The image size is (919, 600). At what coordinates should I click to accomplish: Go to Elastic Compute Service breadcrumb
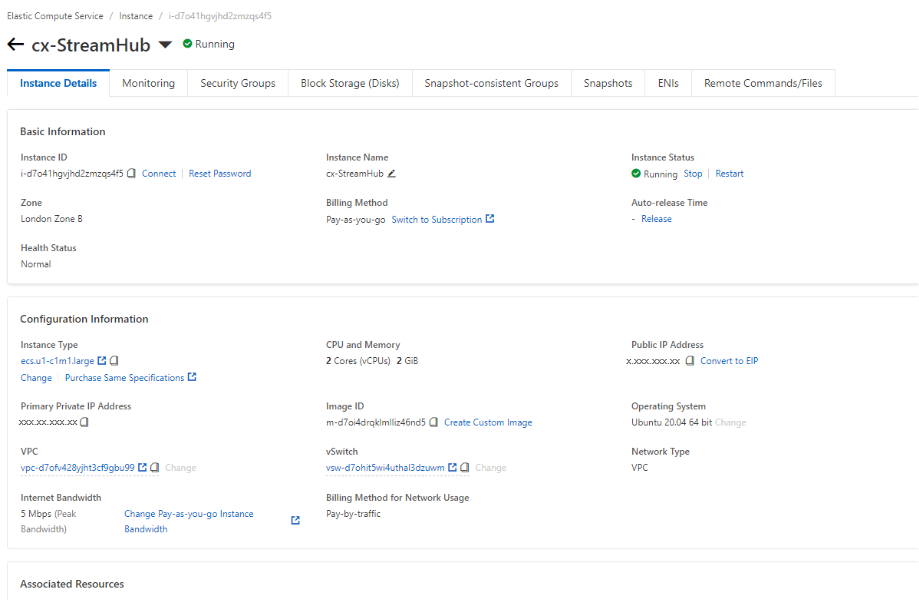tap(55, 16)
